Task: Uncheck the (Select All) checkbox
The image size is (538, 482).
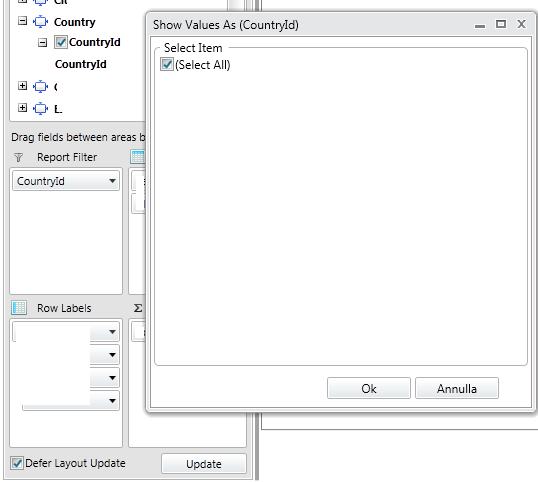Action: pos(167,64)
